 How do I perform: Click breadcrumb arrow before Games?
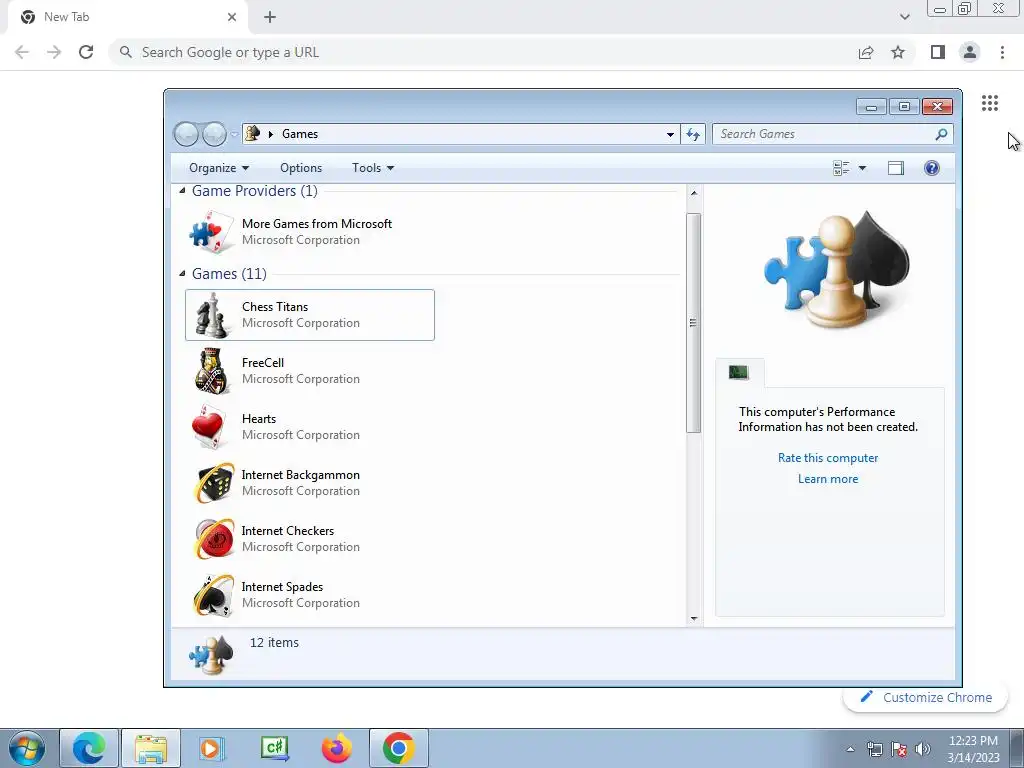tap(270, 134)
